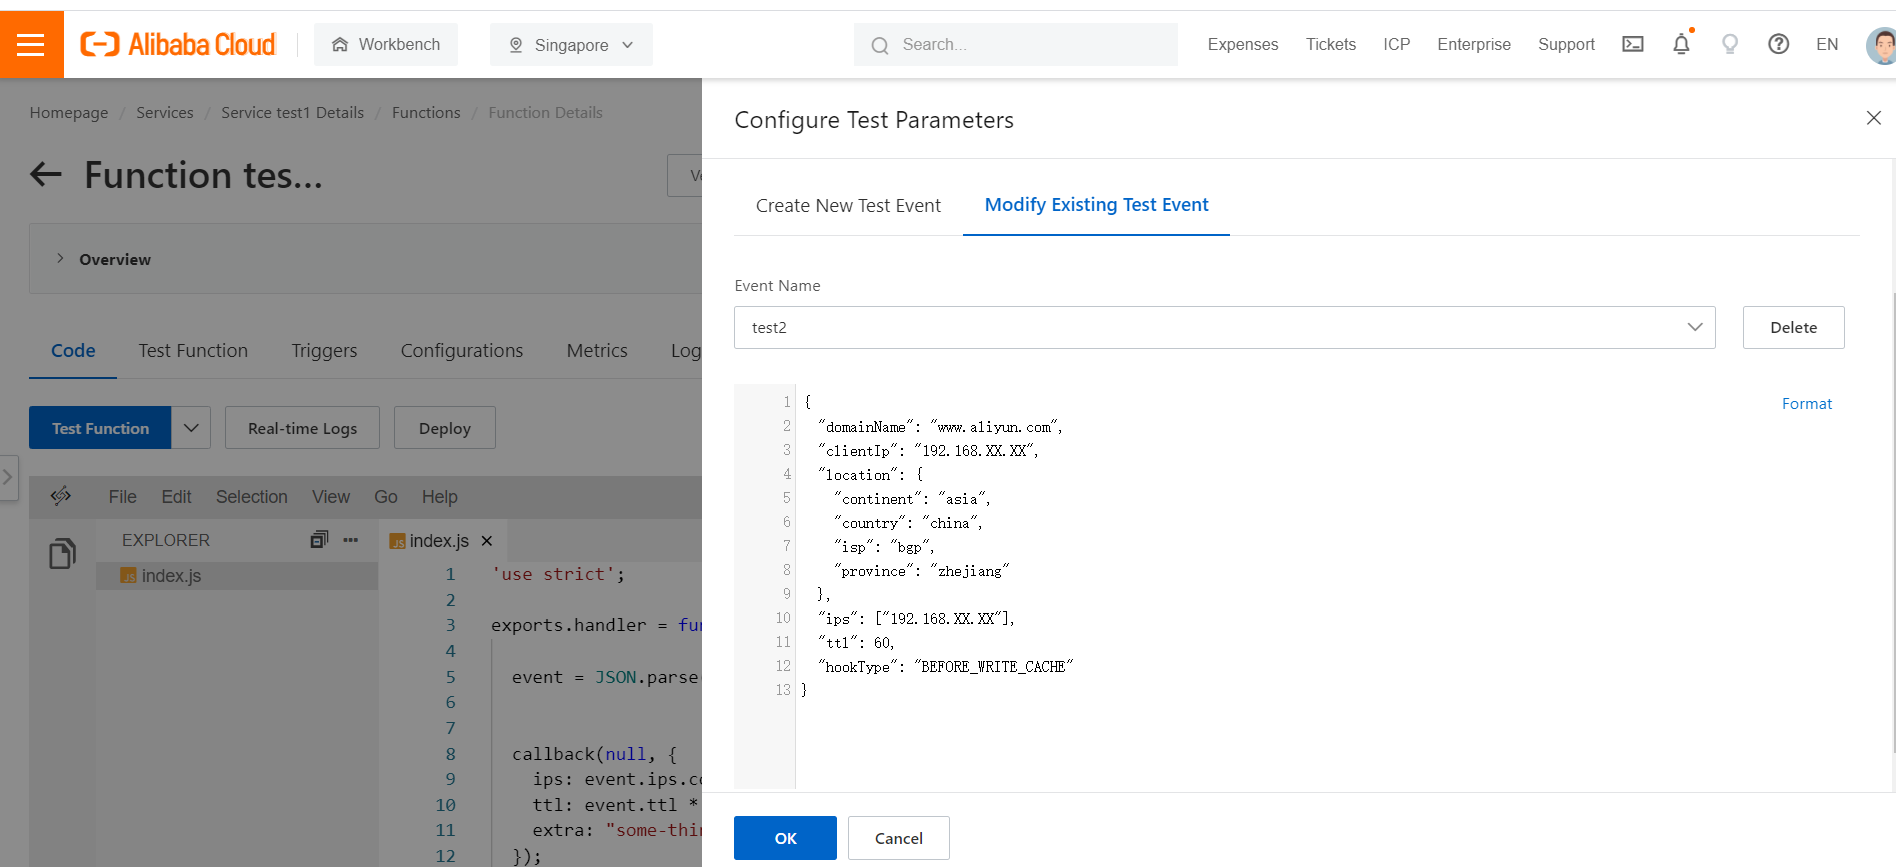Image resolution: width=1896 pixels, height=867 pixels.
Task: Close the Configure Test Parameters panel
Action: (x=1873, y=118)
